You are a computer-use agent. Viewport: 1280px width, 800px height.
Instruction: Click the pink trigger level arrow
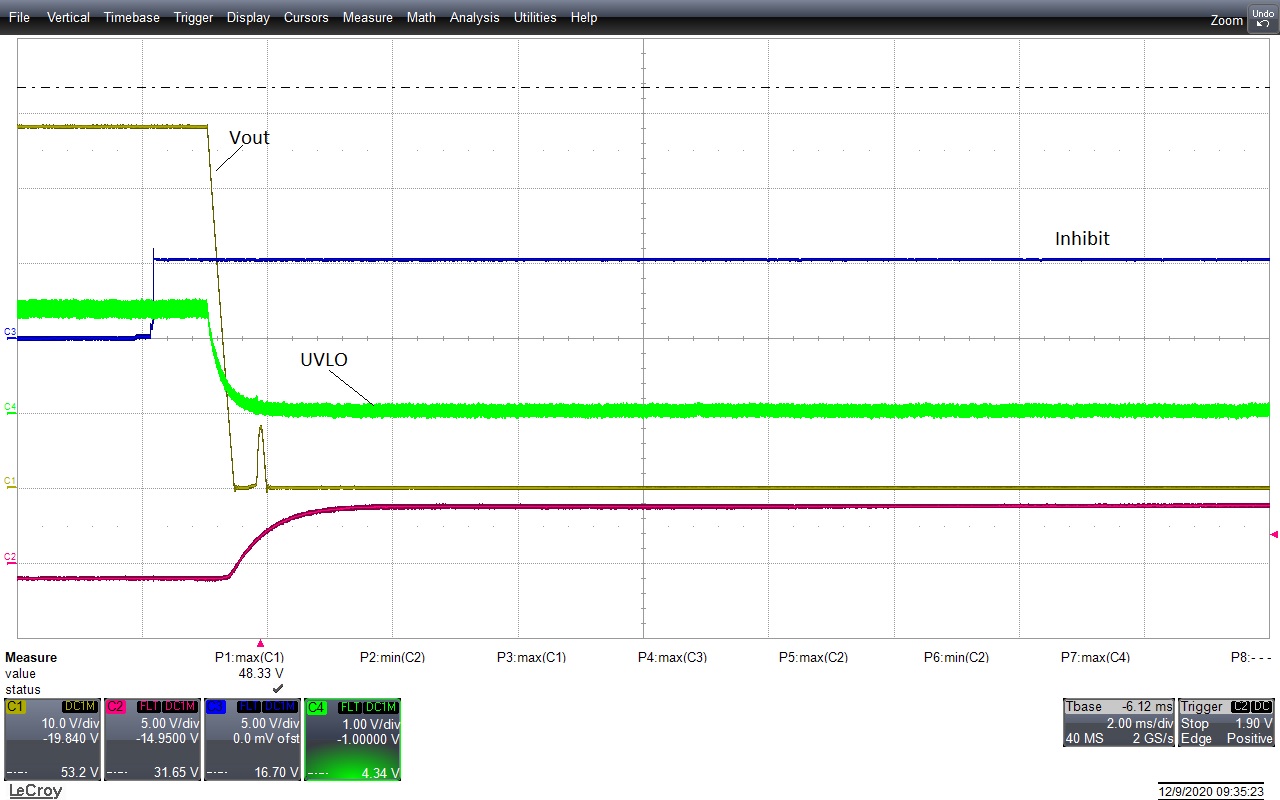1273,534
